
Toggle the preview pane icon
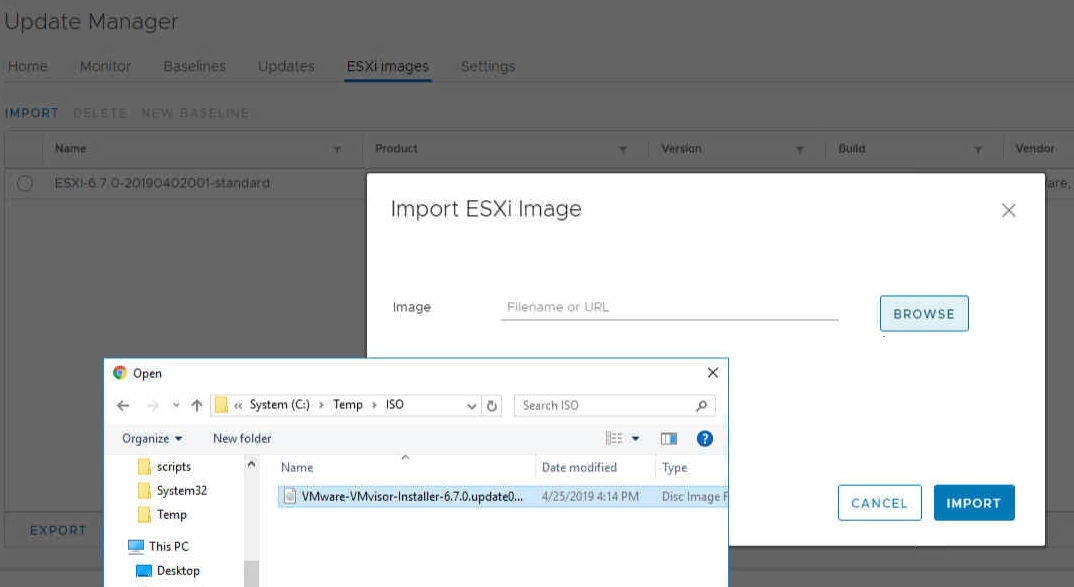(x=669, y=438)
